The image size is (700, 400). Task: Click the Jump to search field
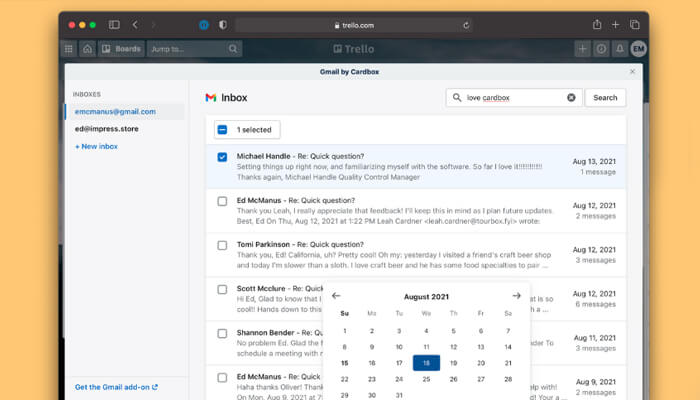tap(195, 49)
